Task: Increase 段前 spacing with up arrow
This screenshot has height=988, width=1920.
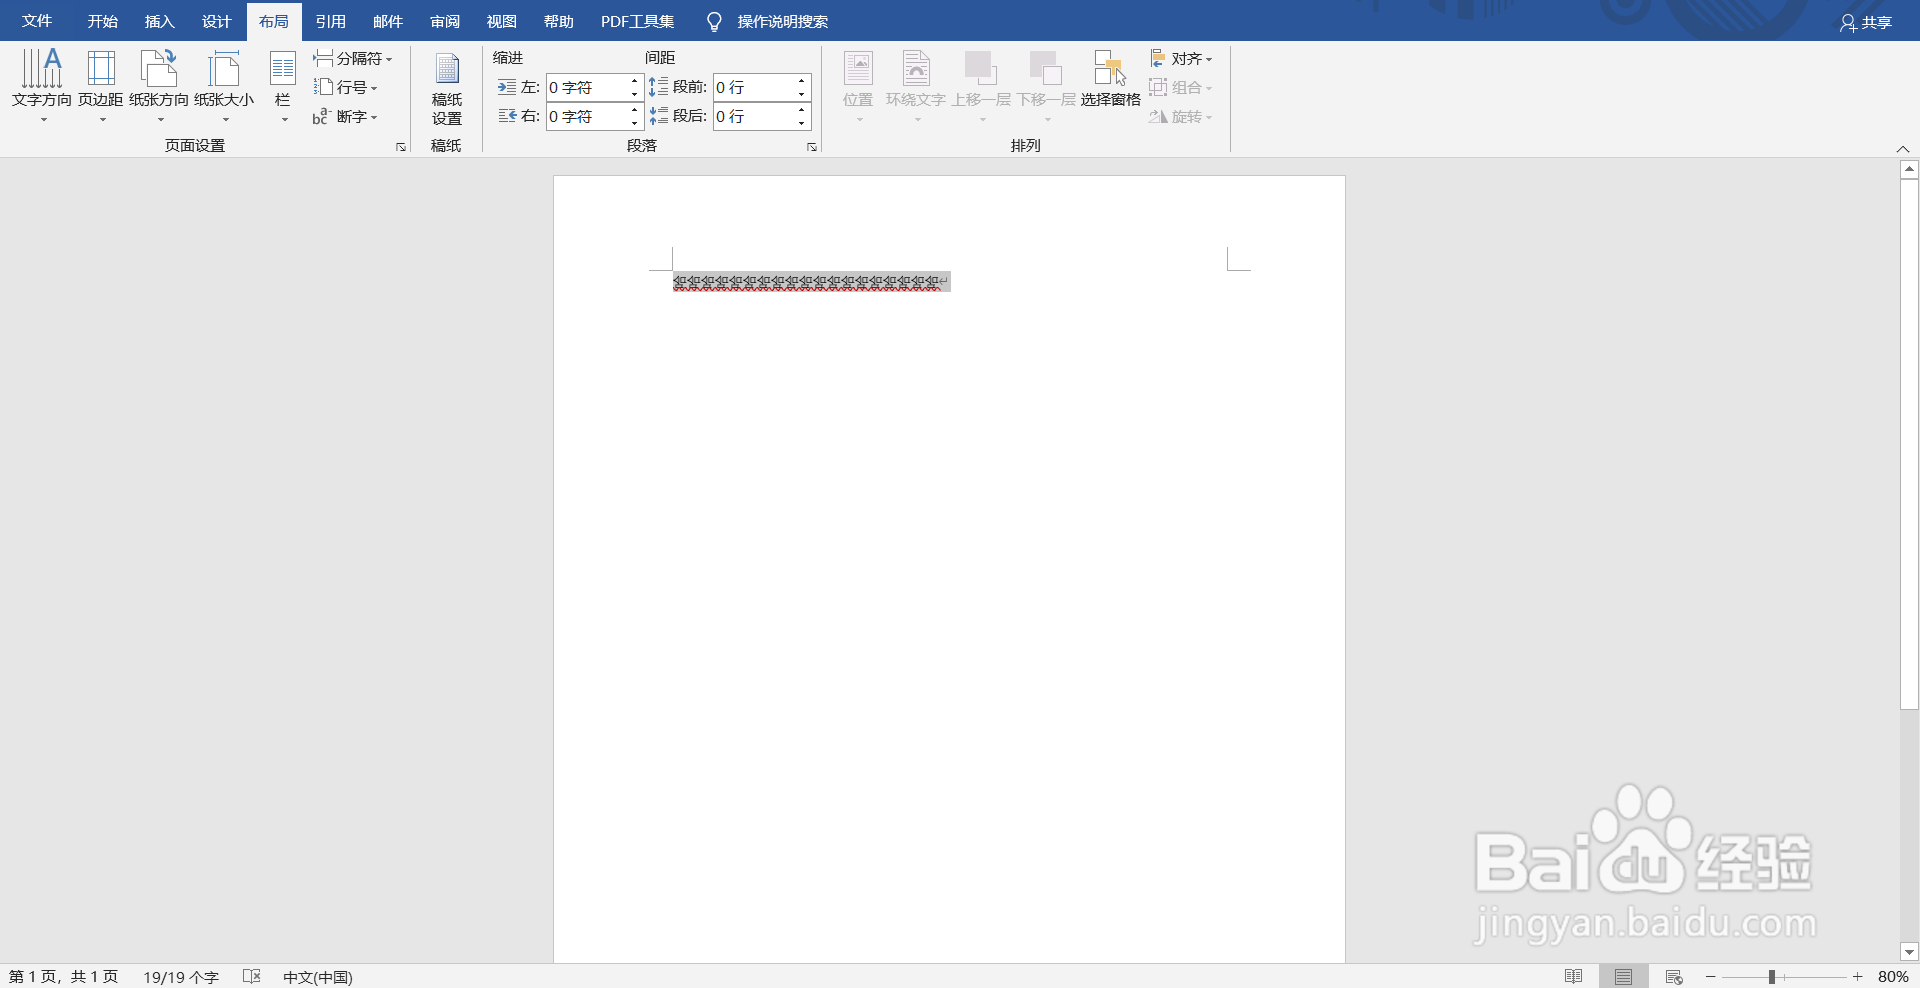Action: (802, 82)
